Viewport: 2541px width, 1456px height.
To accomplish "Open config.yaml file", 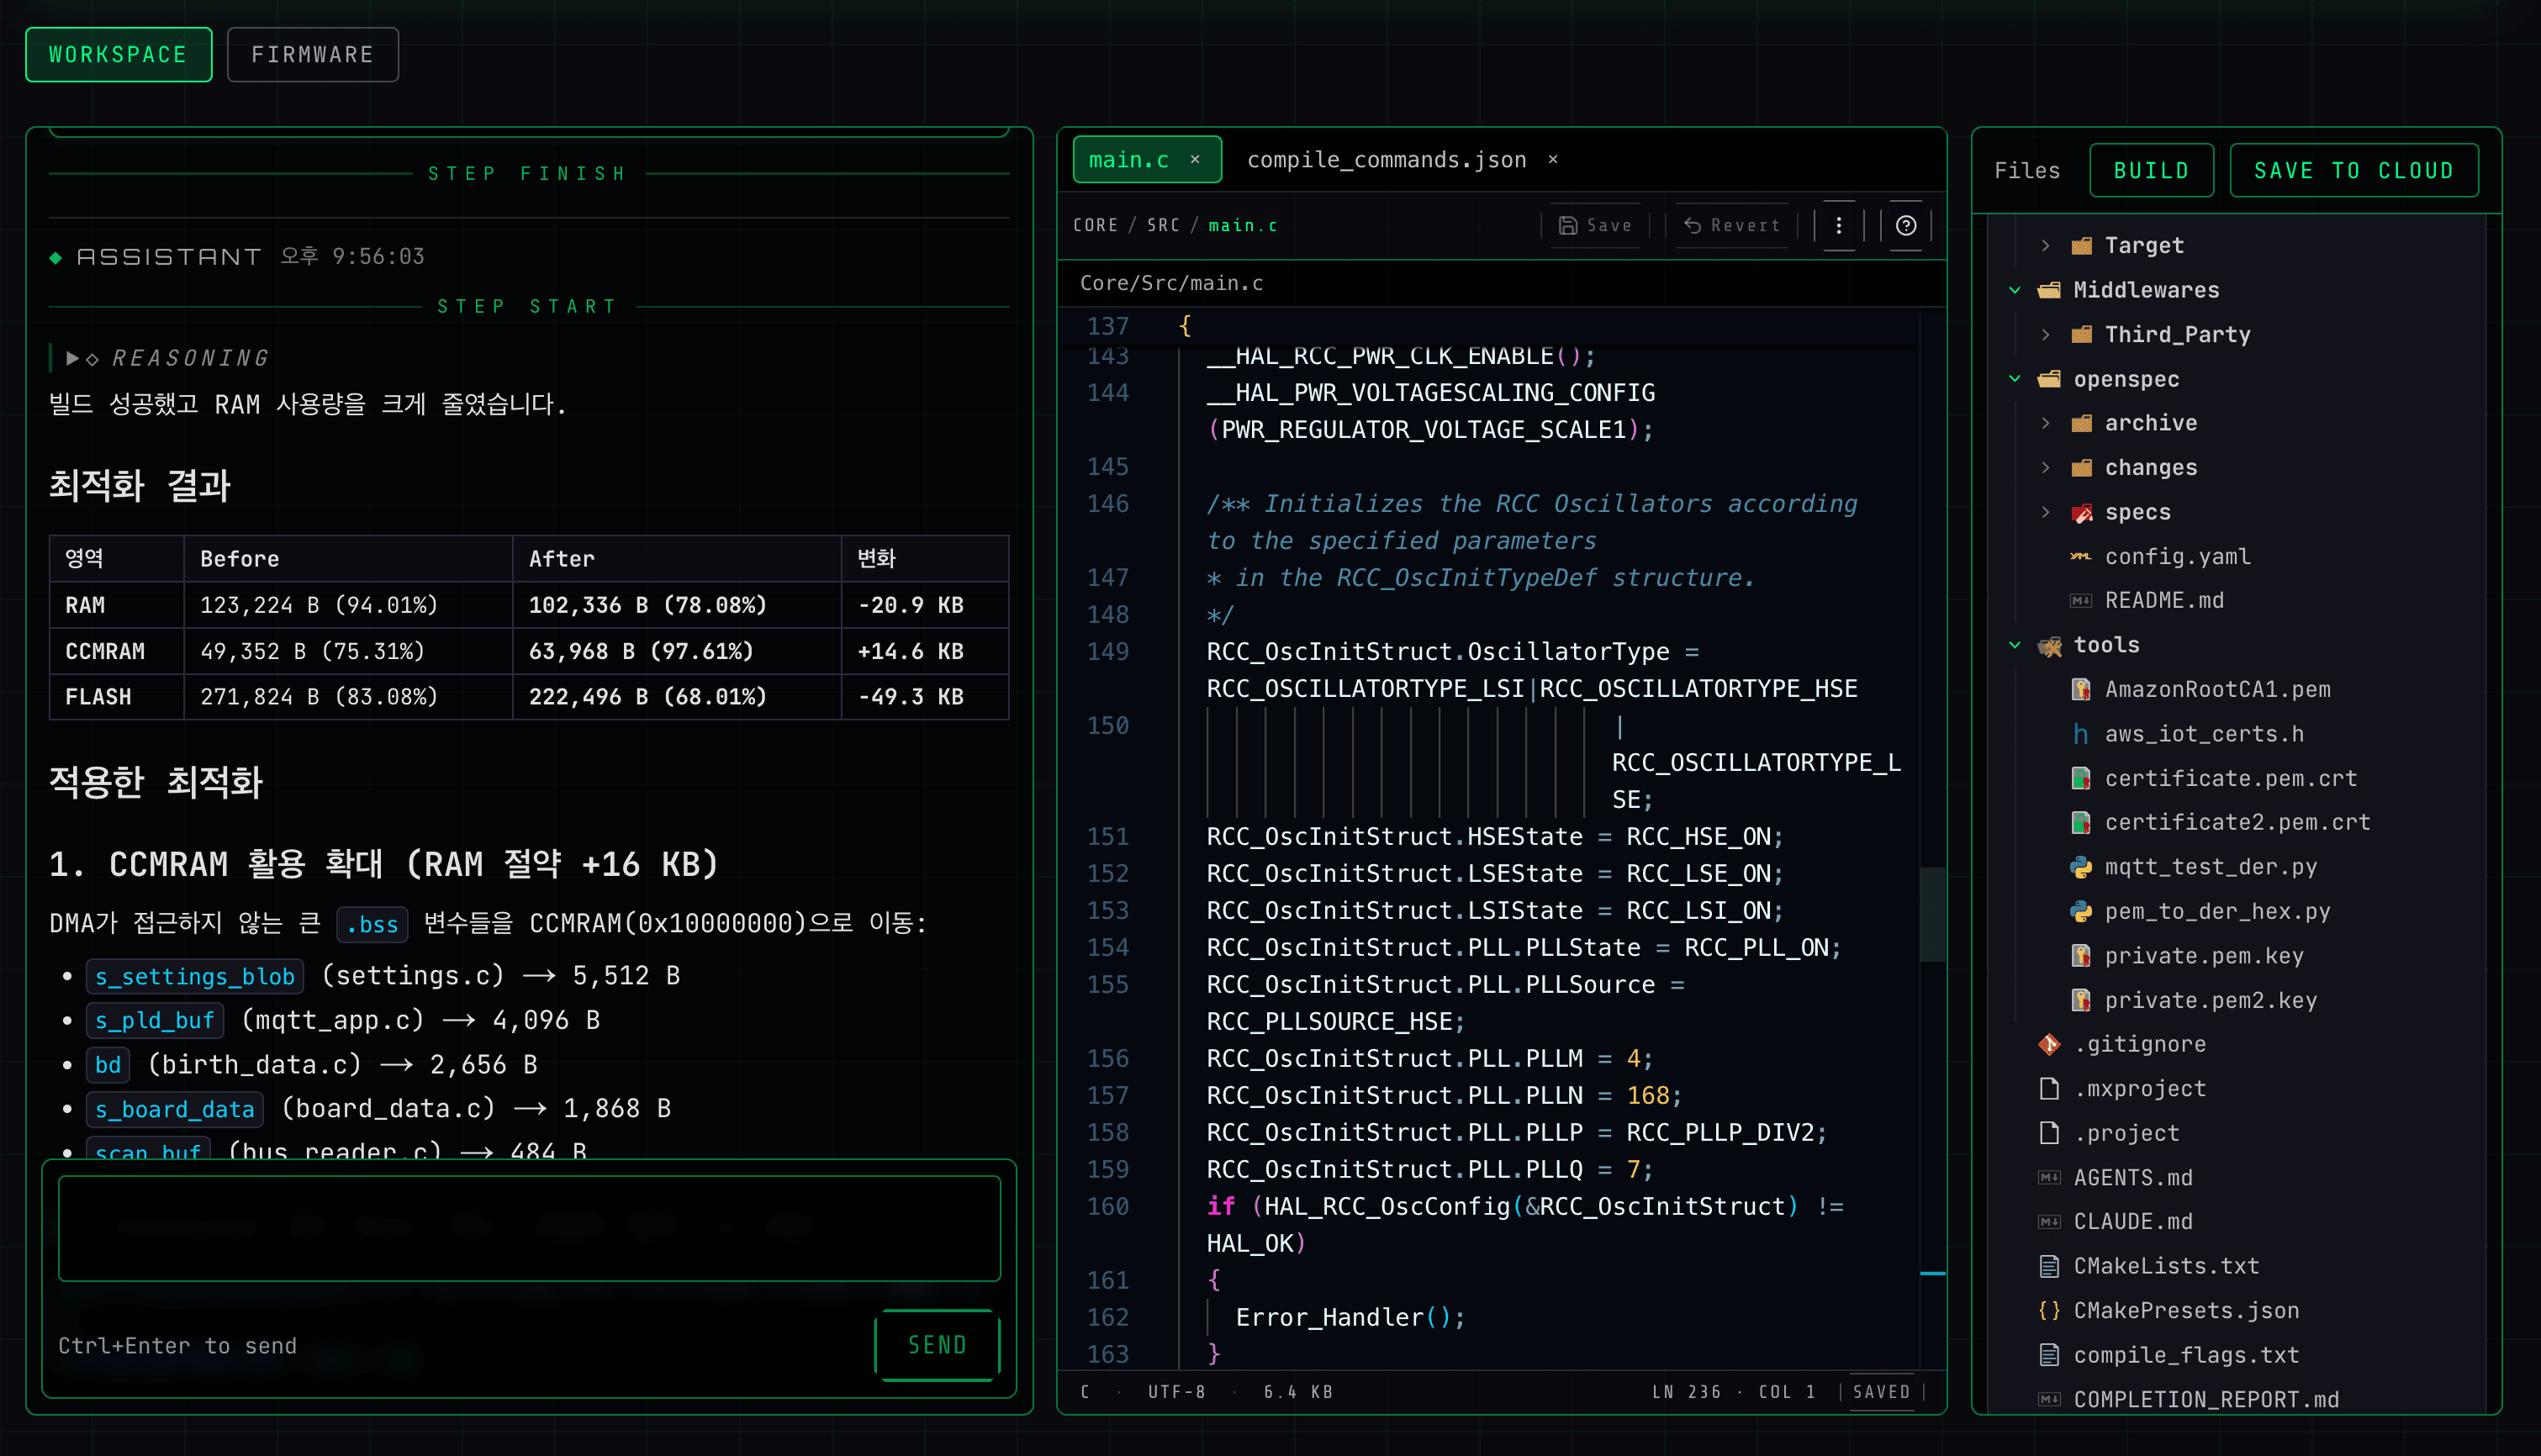I will click(x=2177, y=557).
